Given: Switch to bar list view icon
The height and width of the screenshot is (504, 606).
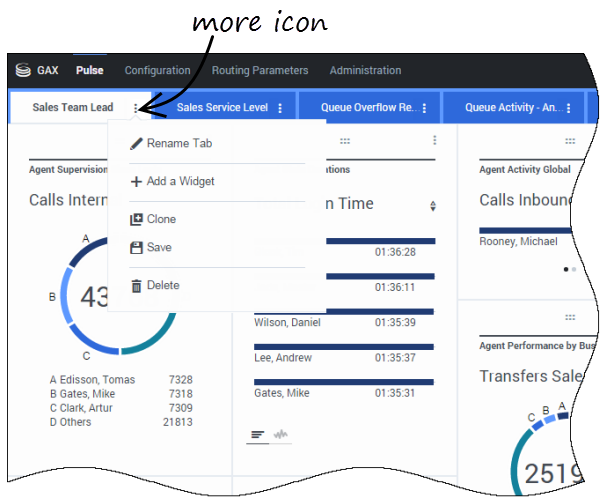Looking at the screenshot, I should 258,435.
